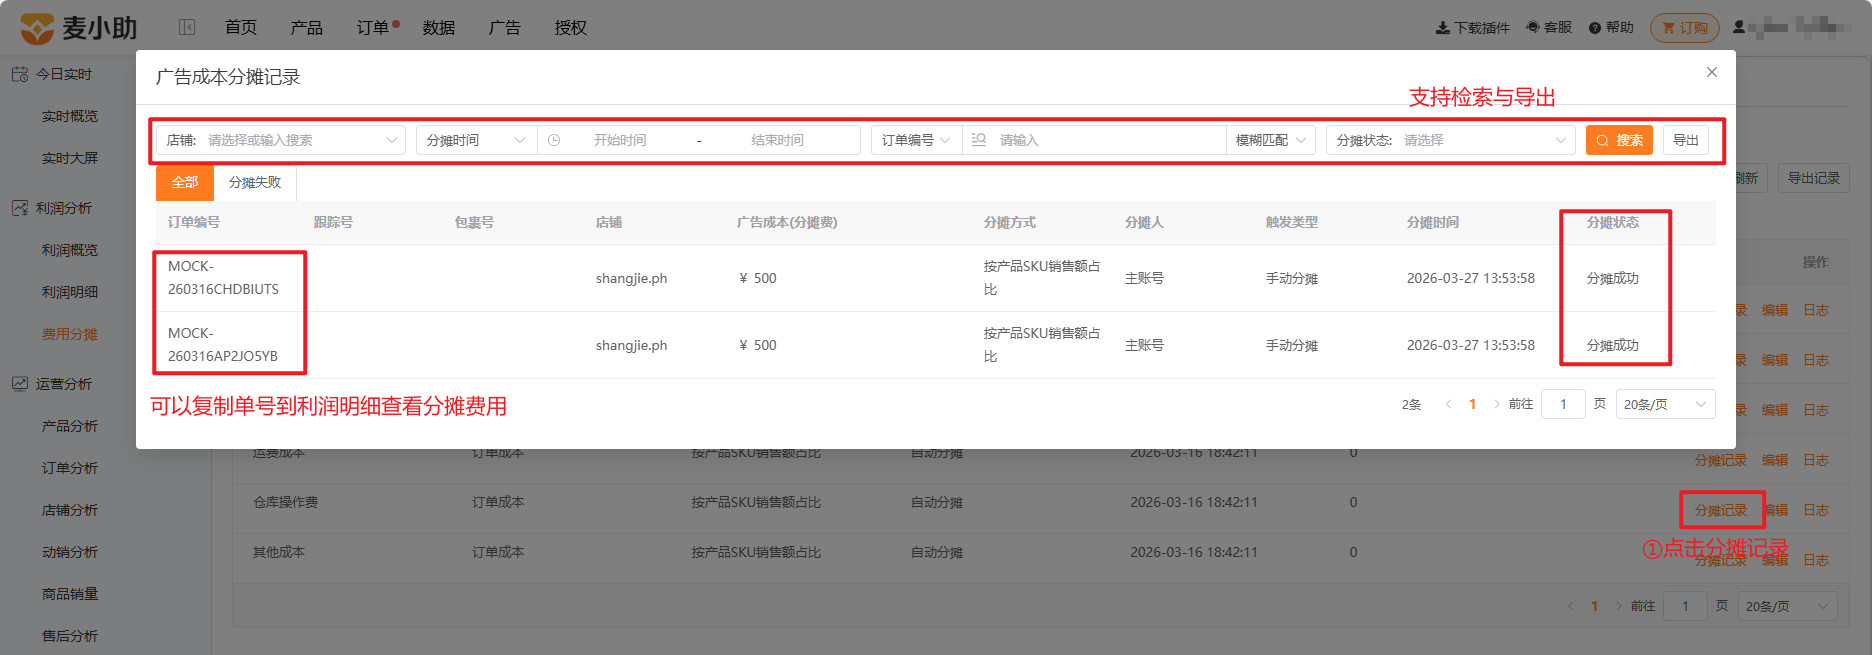1872x655 pixels.
Task: Close the 广告成本分摊记录 dialog
Action: [x=1712, y=72]
